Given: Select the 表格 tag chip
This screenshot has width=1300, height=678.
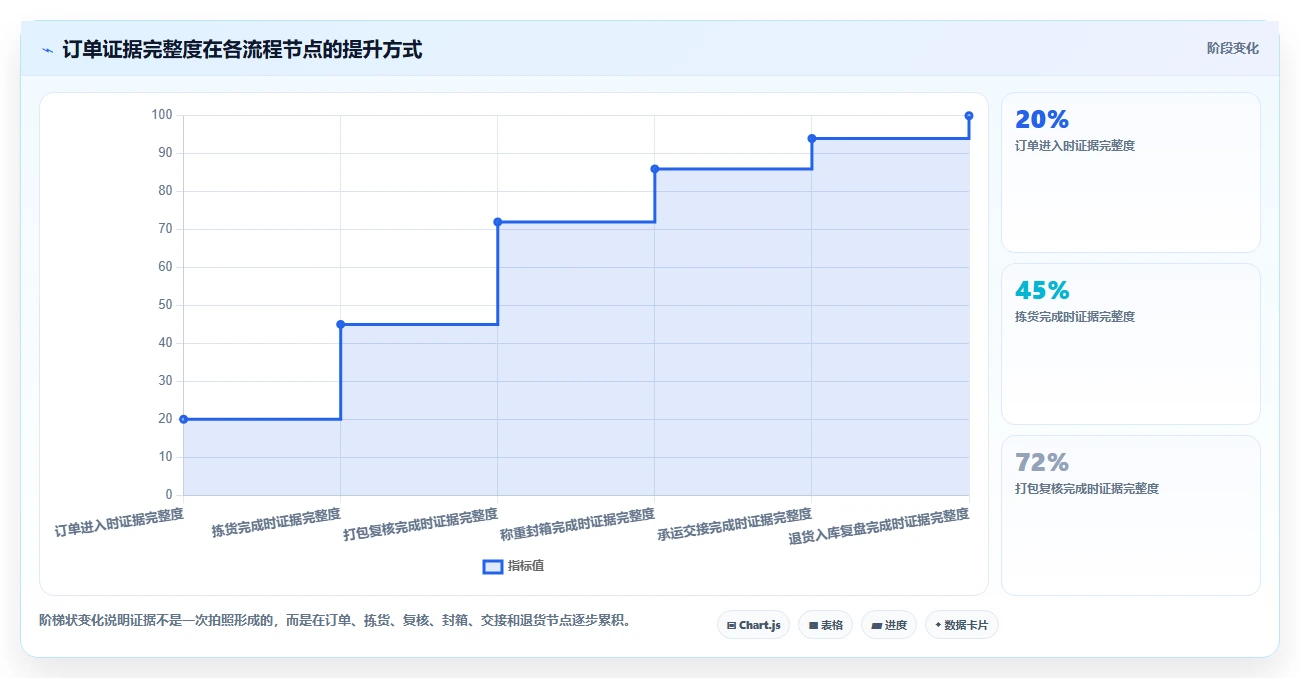Looking at the screenshot, I should pos(826,625).
